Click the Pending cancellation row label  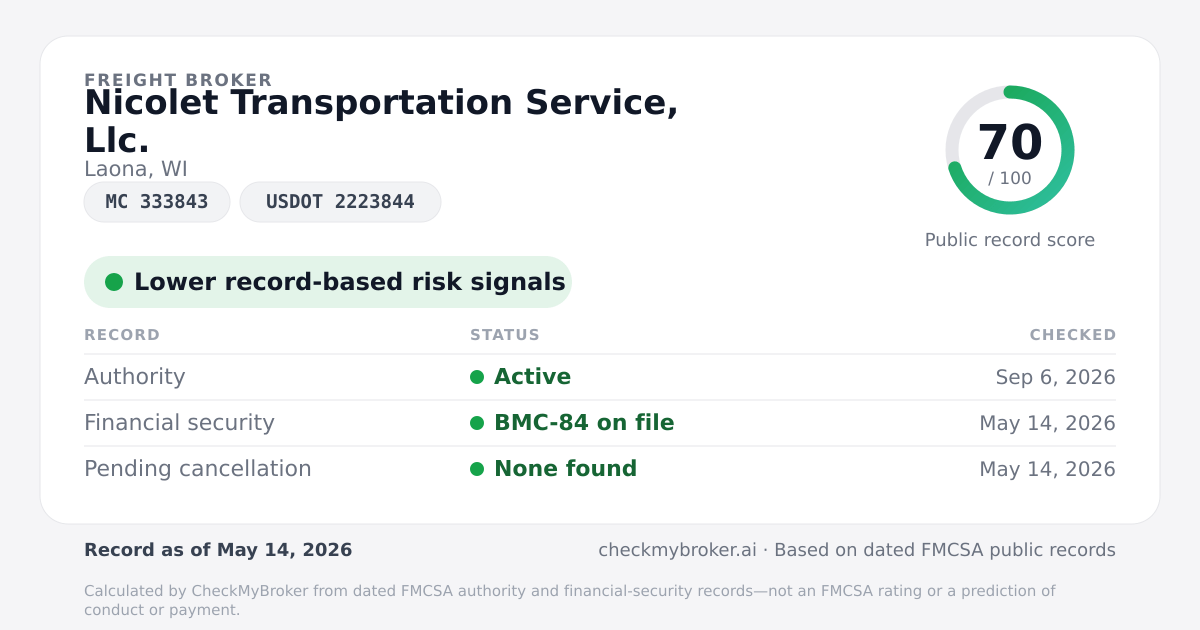tap(198, 469)
